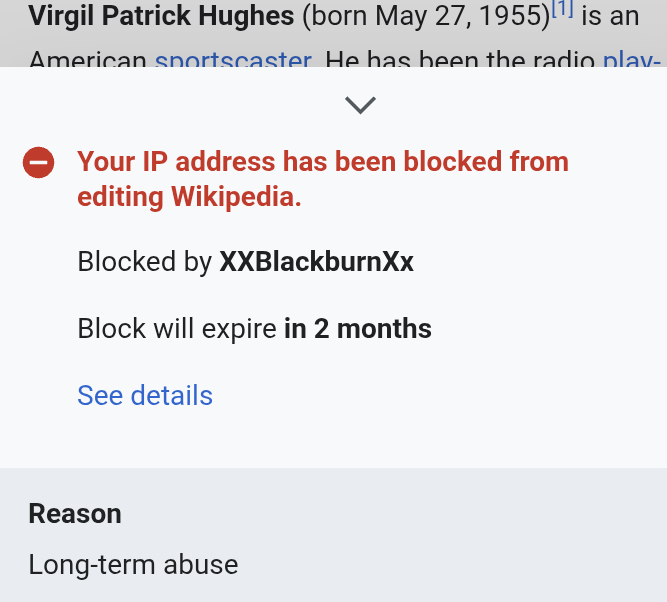Image resolution: width=667 pixels, height=602 pixels.
Task: Open the partially visible play- link
Action: [631, 60]
